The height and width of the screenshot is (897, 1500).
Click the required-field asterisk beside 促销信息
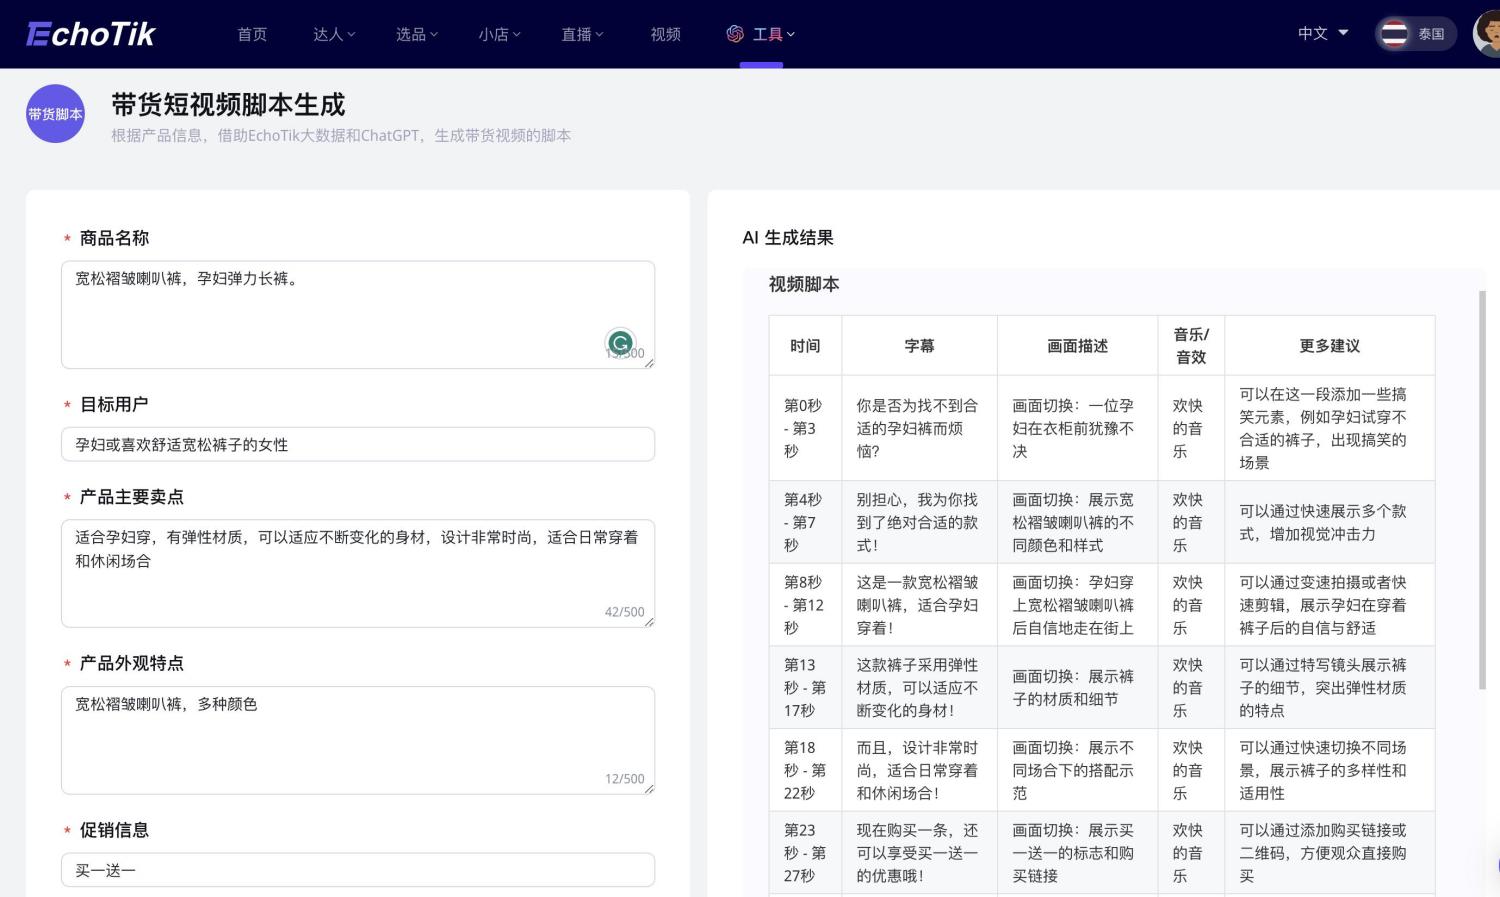(x=66, y=831)
